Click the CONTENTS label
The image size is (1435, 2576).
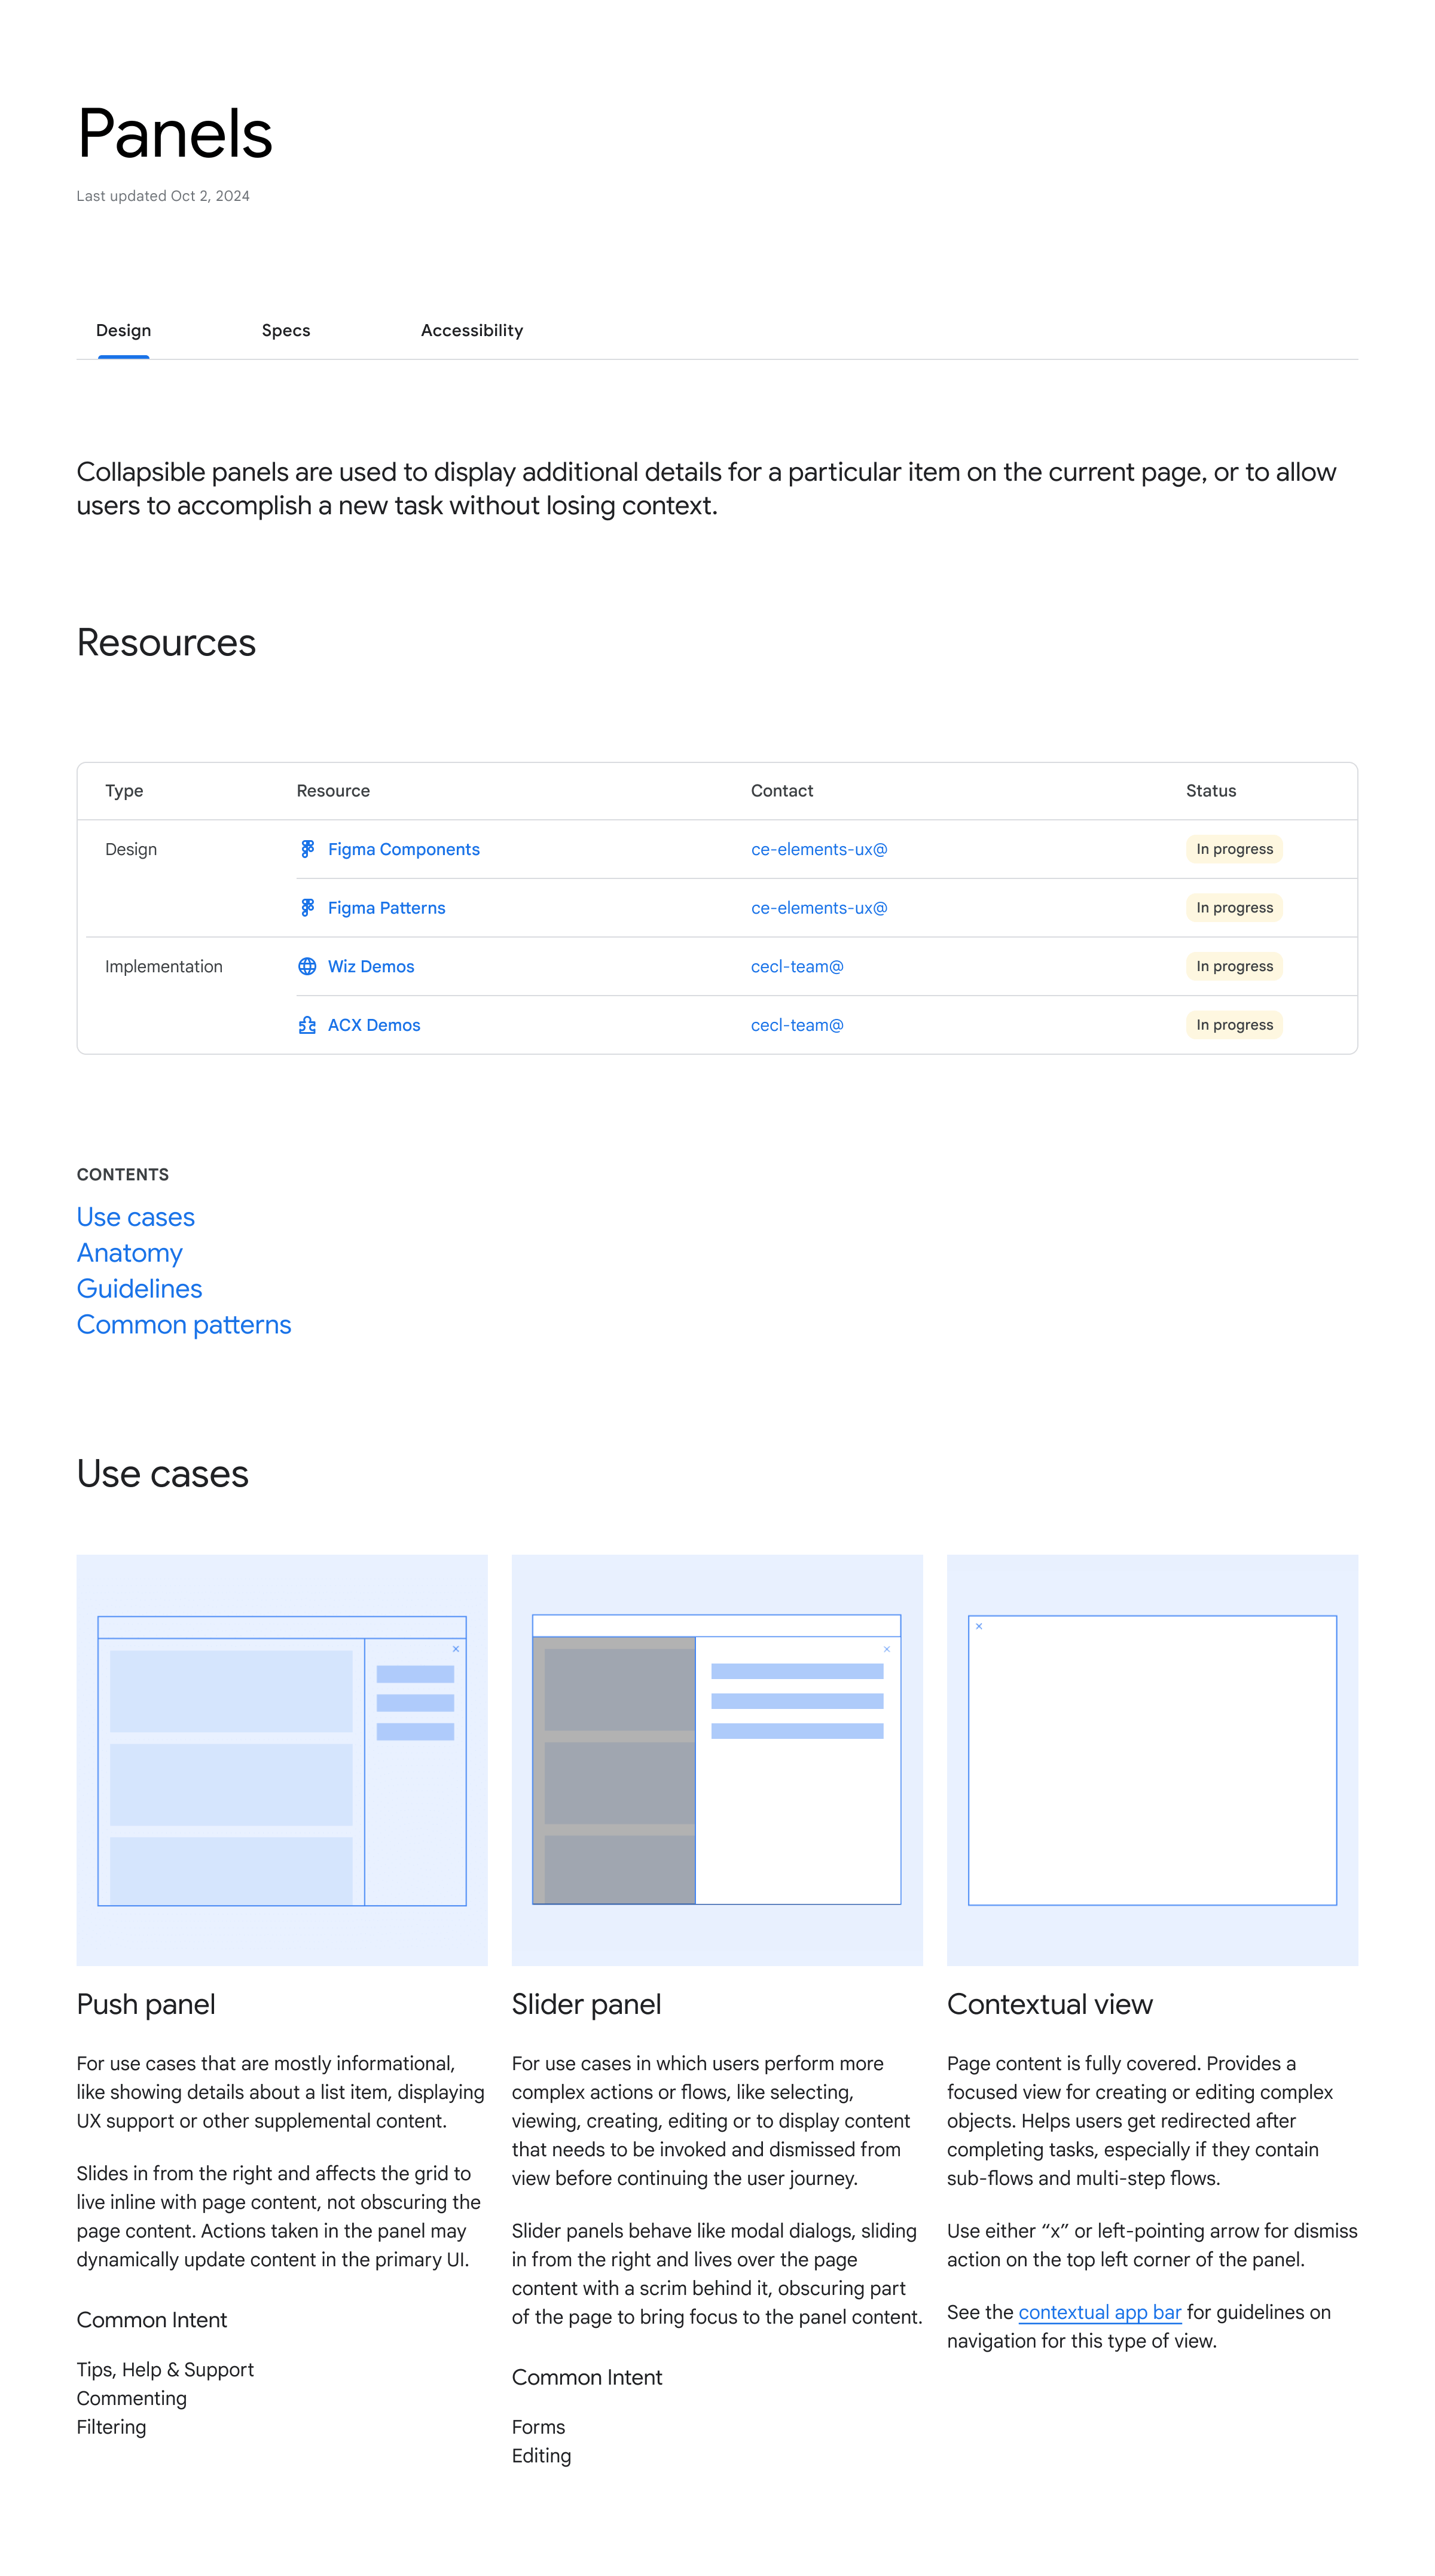tap(123, 1175)
